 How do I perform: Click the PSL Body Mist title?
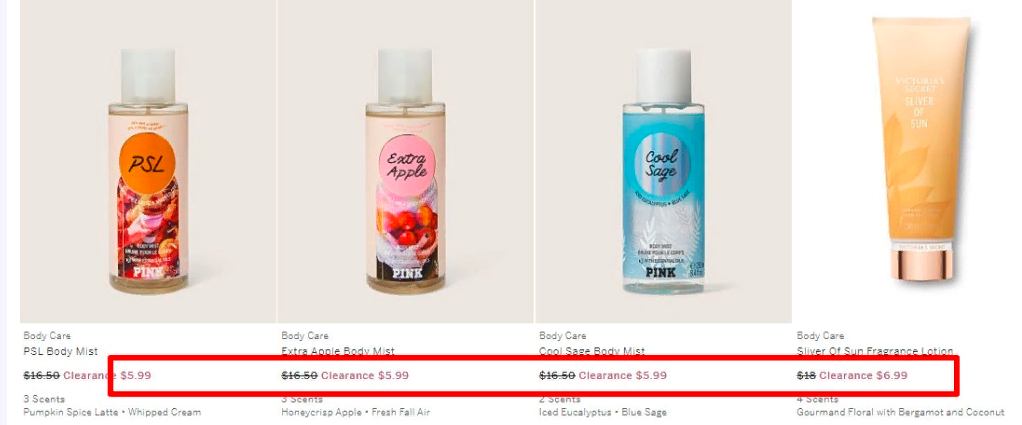61,351
